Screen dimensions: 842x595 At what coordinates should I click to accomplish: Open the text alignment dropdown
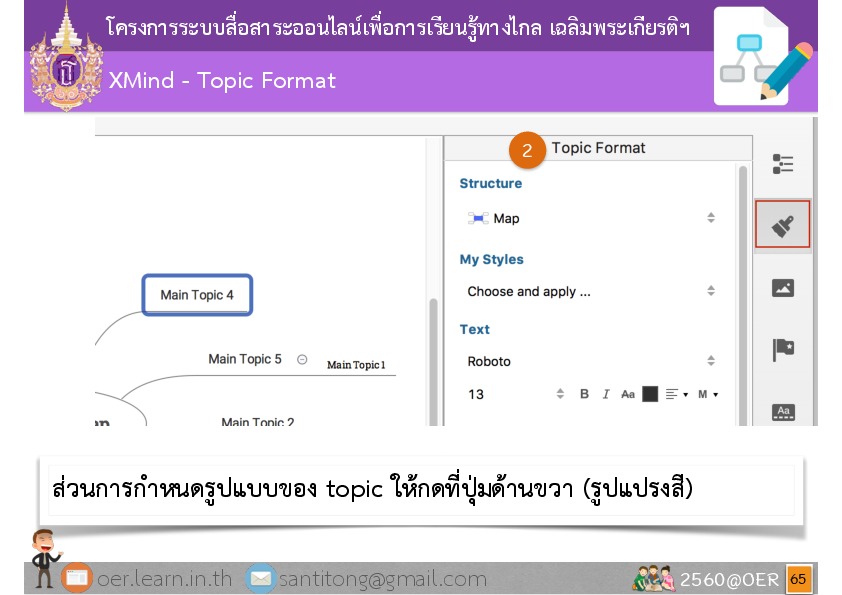click(677, 394)
